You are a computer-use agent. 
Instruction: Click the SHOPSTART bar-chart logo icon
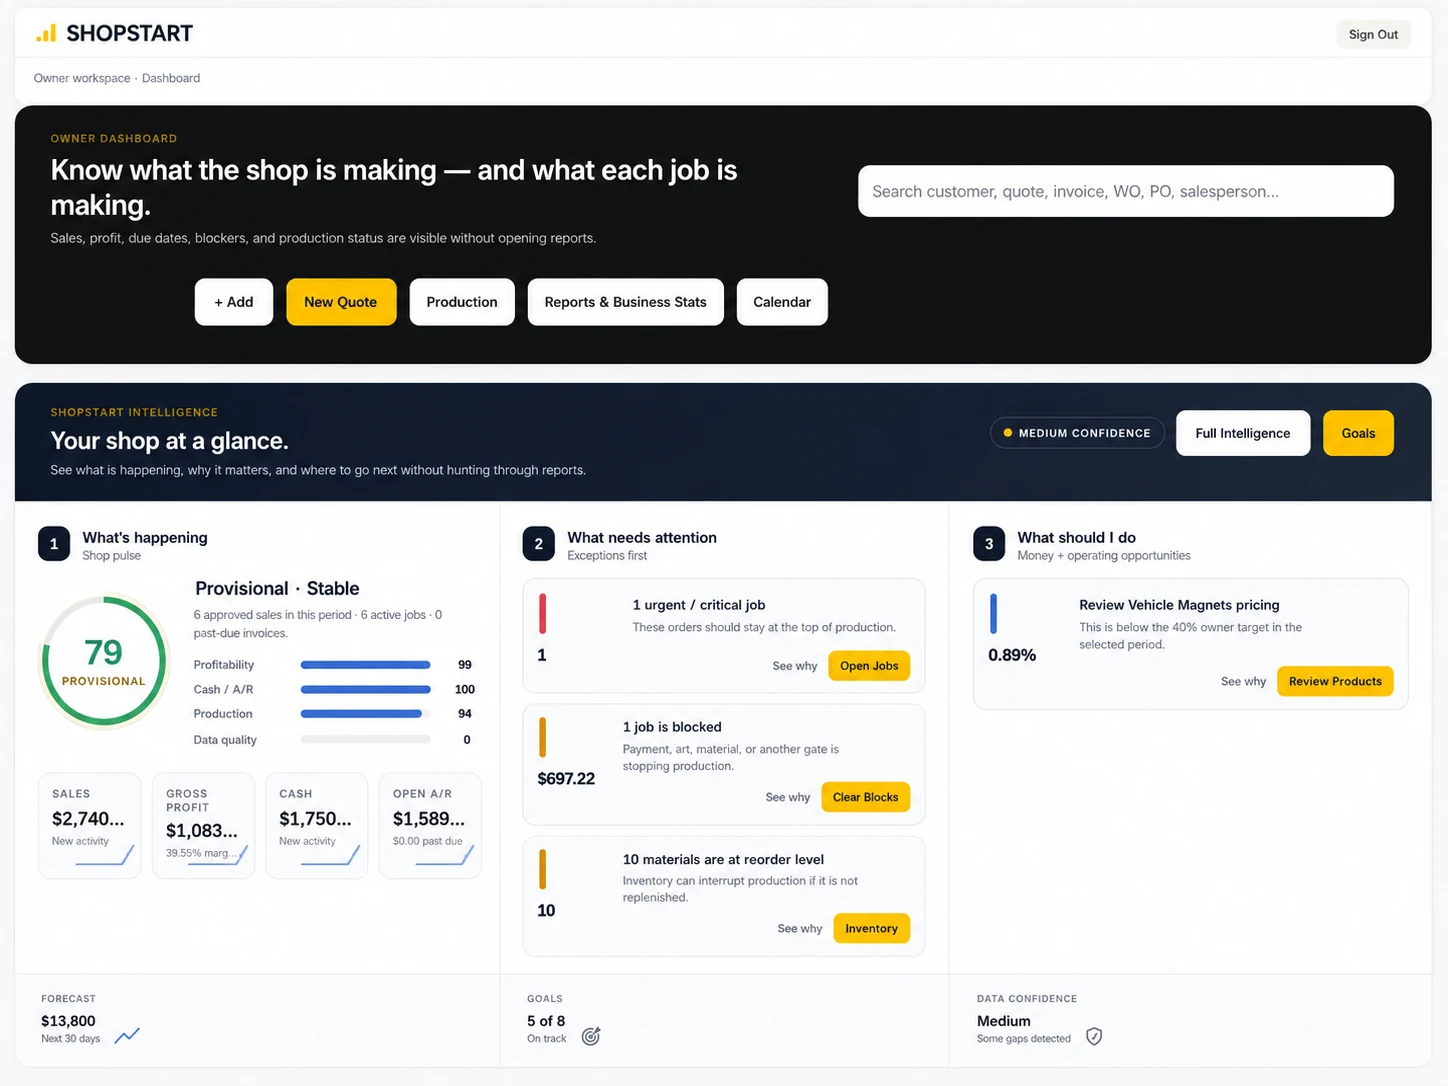point(46,34)
